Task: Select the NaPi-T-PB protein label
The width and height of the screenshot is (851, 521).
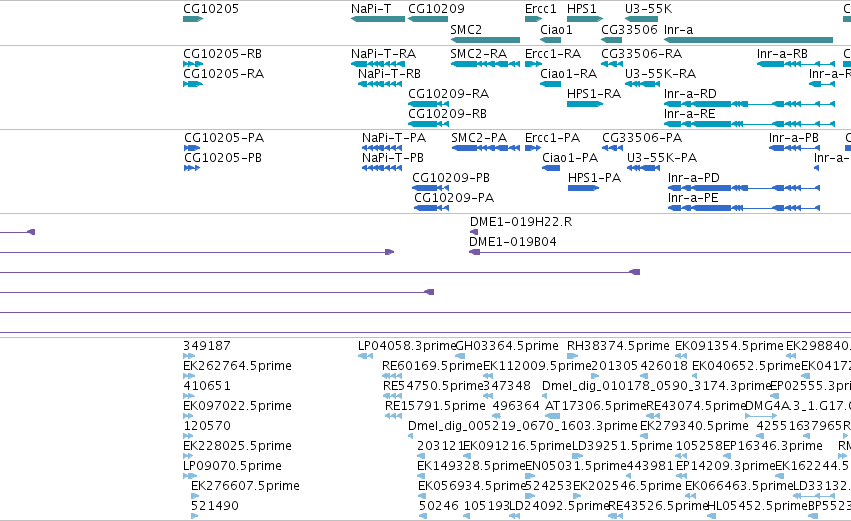Action: point(393,158)
